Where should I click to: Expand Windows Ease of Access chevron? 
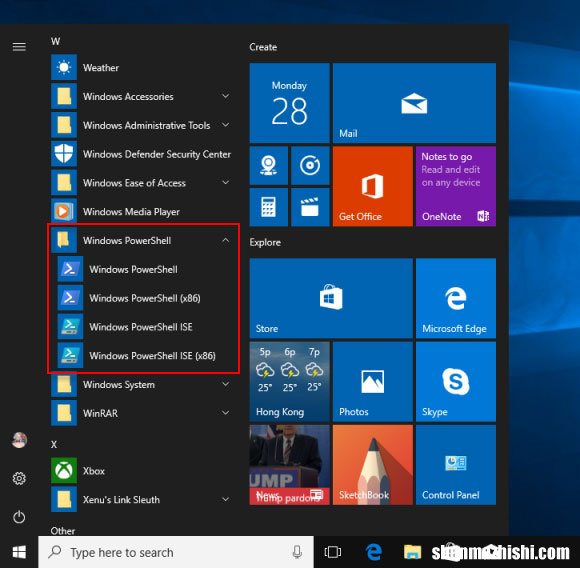(x=225, y=183)
